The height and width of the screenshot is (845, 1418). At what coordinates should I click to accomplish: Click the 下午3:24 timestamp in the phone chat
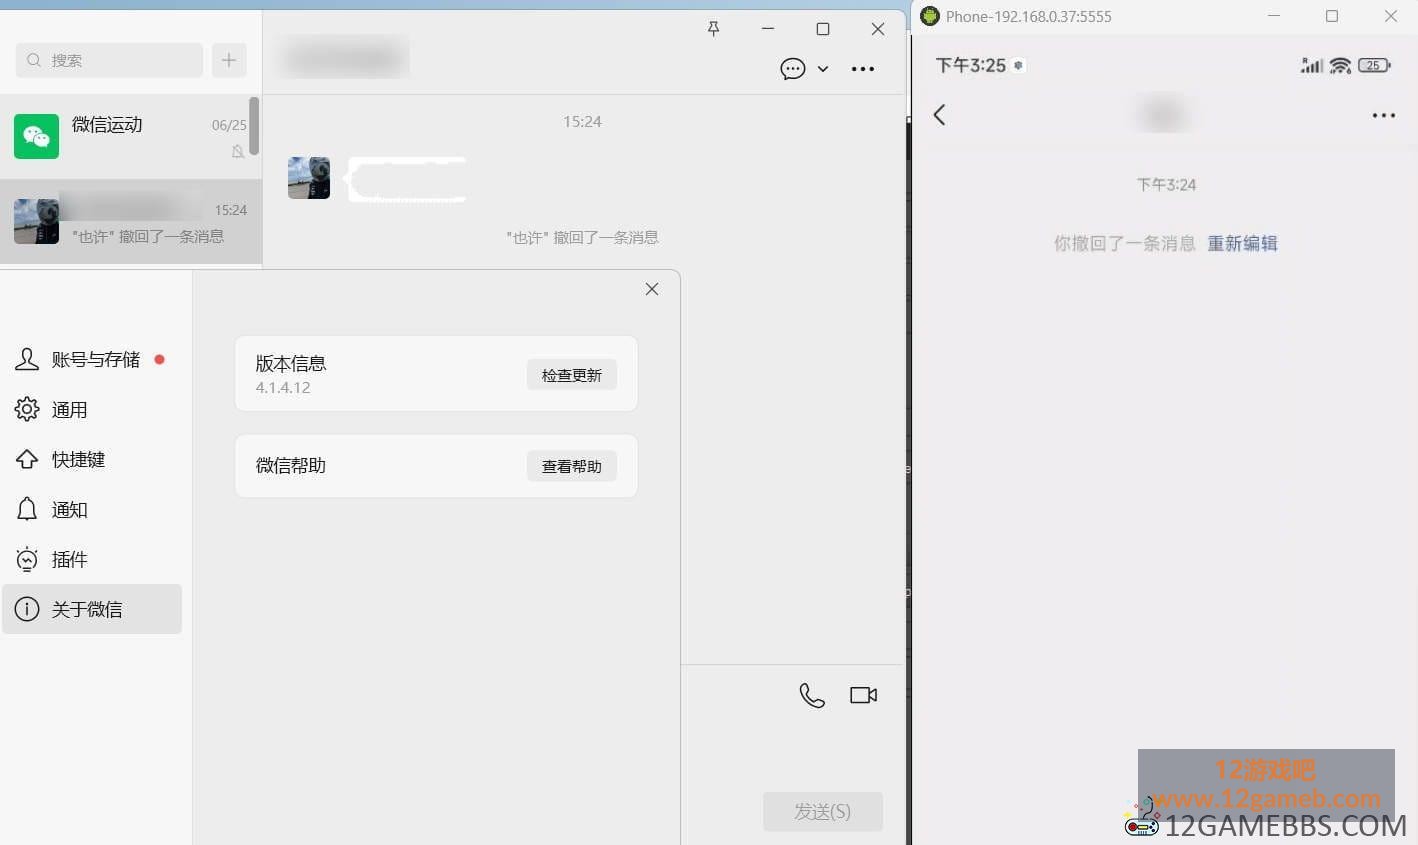click(x=1166, y=185)
